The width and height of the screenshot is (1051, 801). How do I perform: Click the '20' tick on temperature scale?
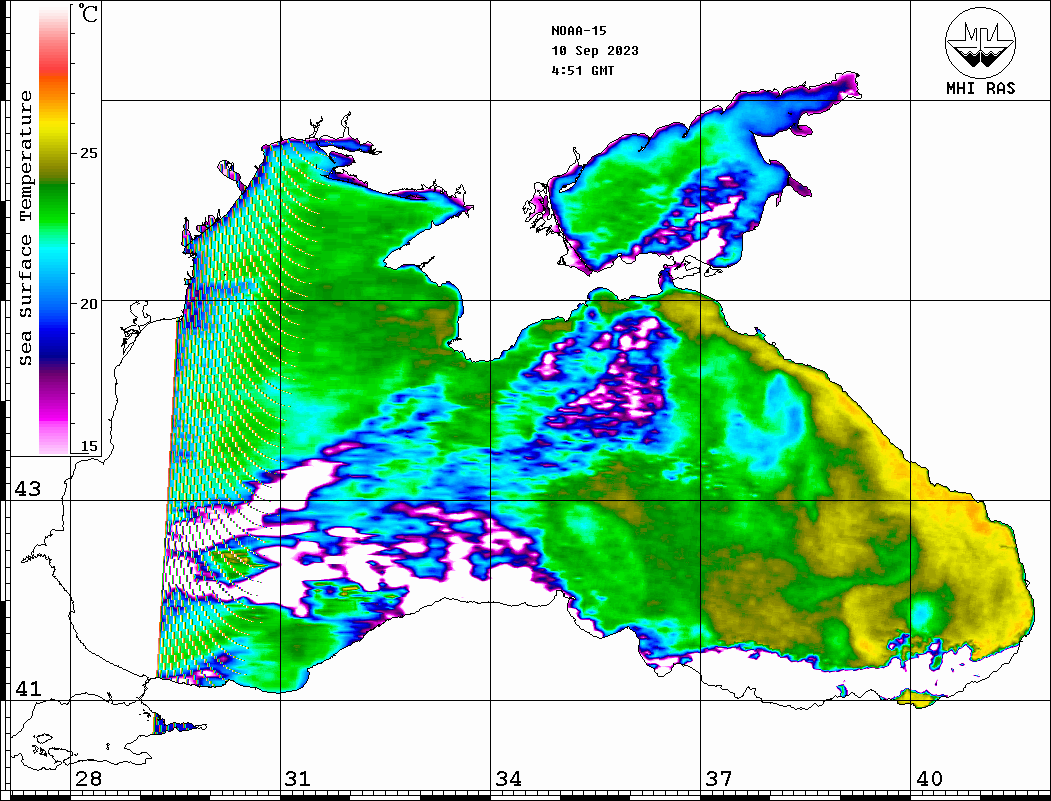pyautogui.click(x=88, y=304)
